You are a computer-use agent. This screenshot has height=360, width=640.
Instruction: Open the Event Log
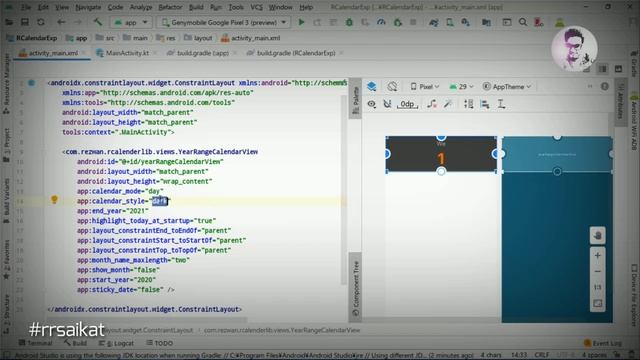click(x=602, y=343)
